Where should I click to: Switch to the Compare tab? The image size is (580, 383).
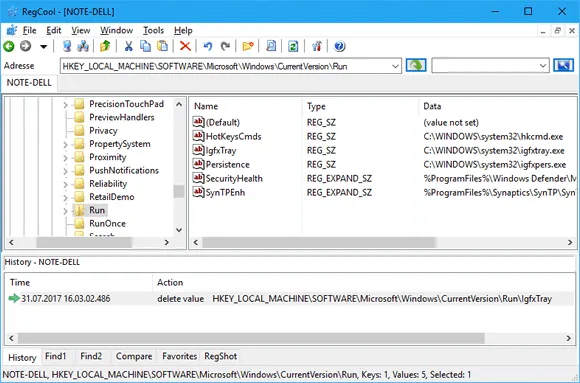pos(134,356)
